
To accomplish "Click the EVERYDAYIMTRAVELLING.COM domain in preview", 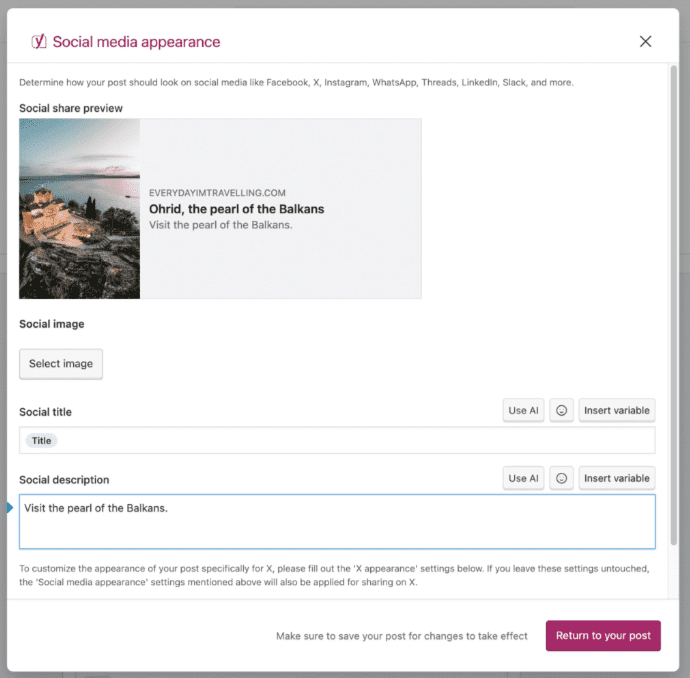I will point(217,192).
